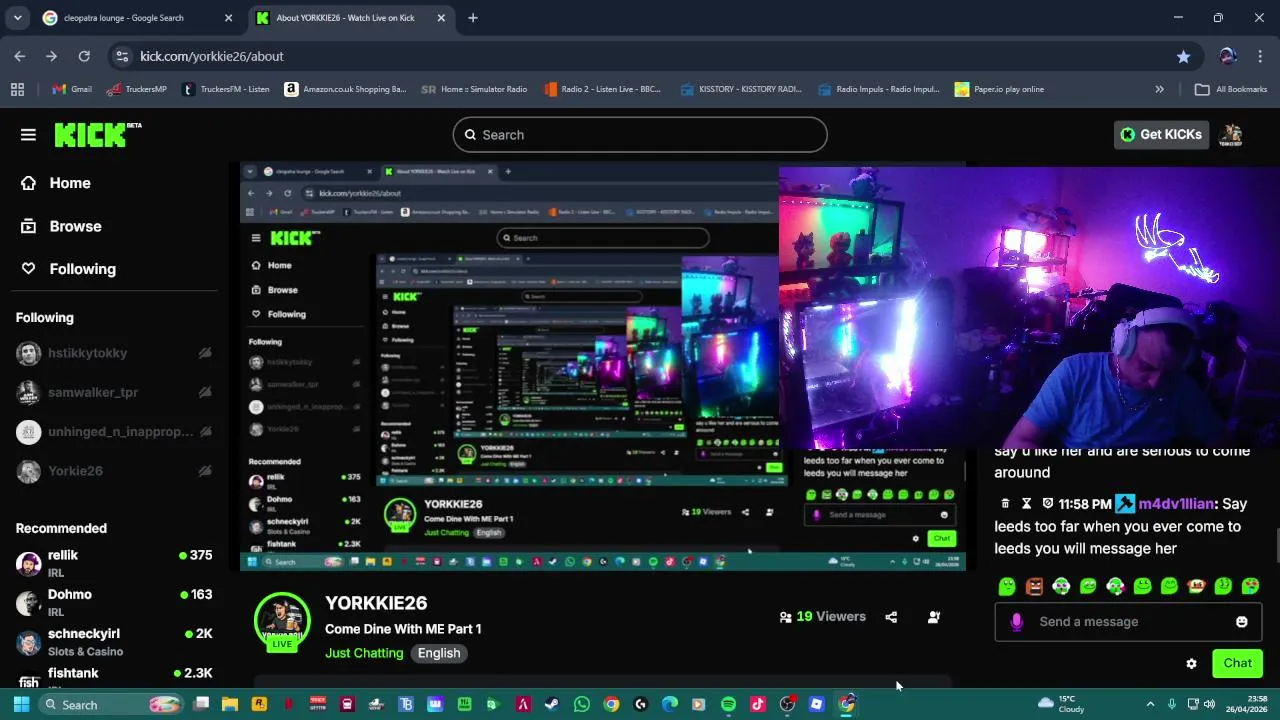
Task: Pick the first green smiling emote
Action: click(1007, 586)
